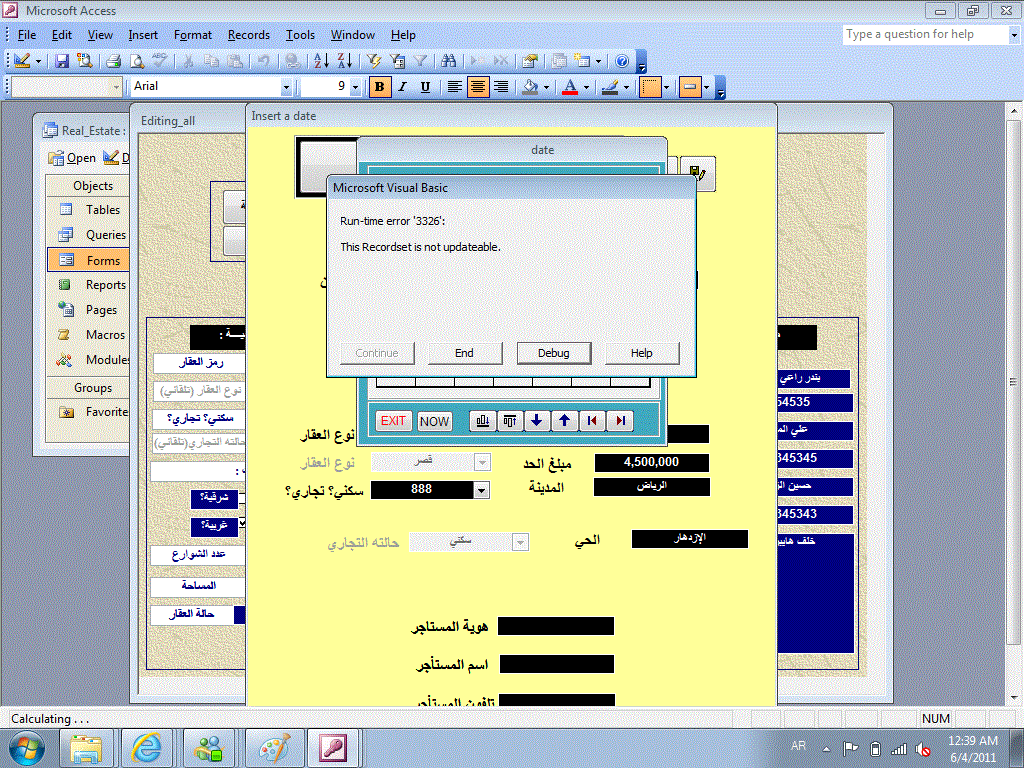Click the volume icon in system tray
1024x768 pixels.
923,748
